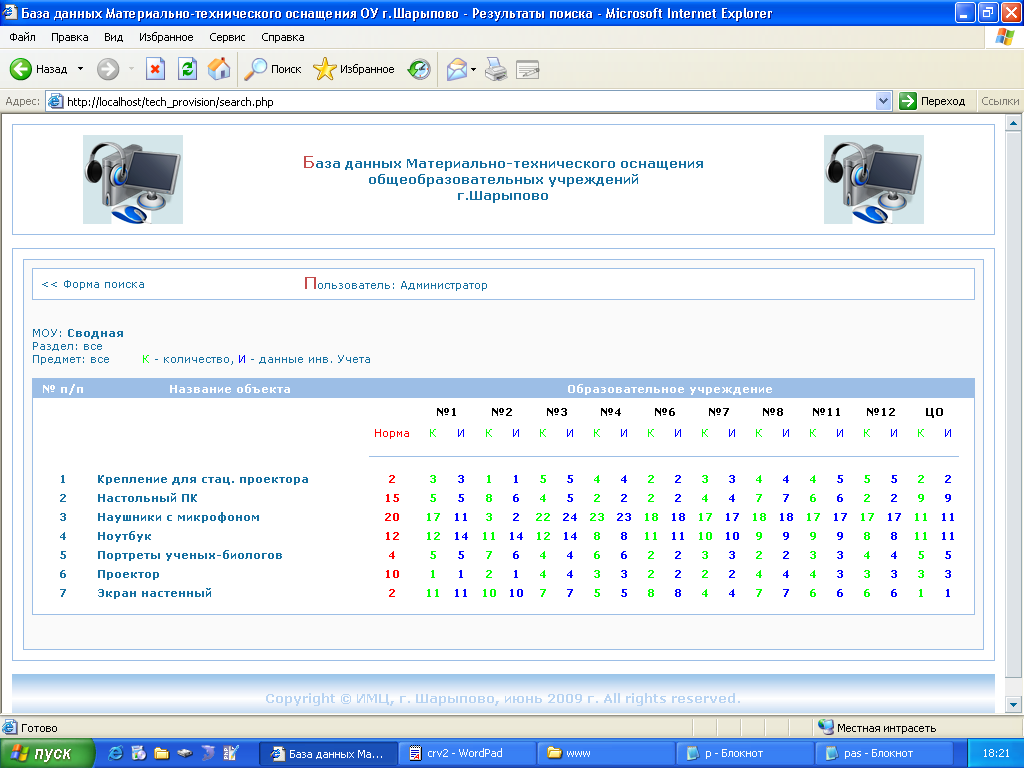Open the Файл menu

pyautogui.click(x=22, y=37)
